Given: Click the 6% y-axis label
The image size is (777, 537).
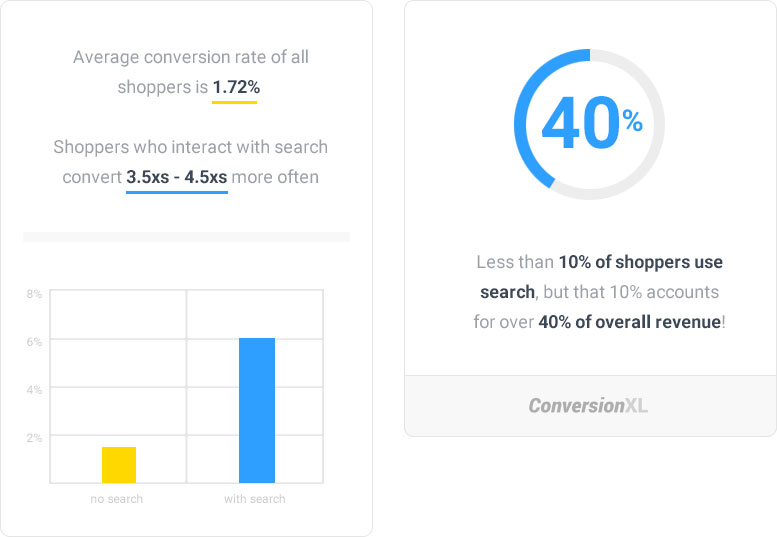Looking at the screenshot, I should 34,342.
